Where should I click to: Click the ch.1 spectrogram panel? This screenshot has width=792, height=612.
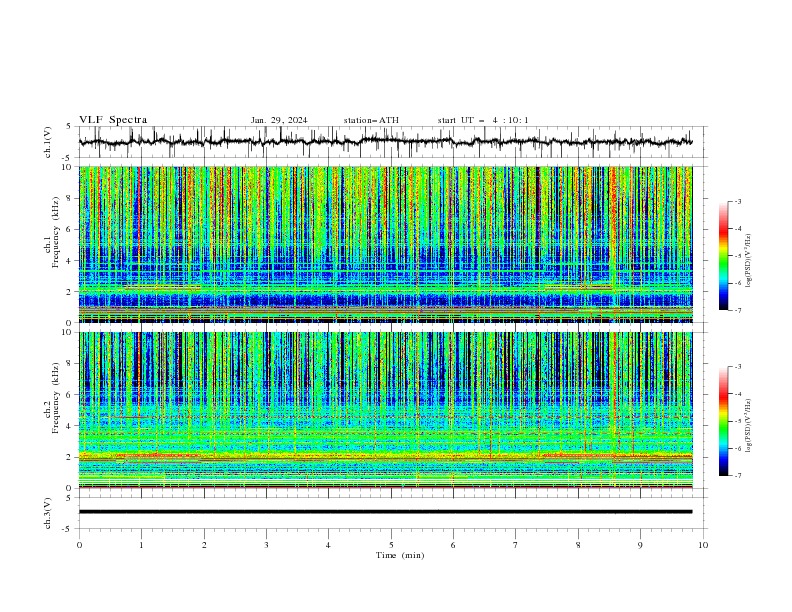coord(385,244)
